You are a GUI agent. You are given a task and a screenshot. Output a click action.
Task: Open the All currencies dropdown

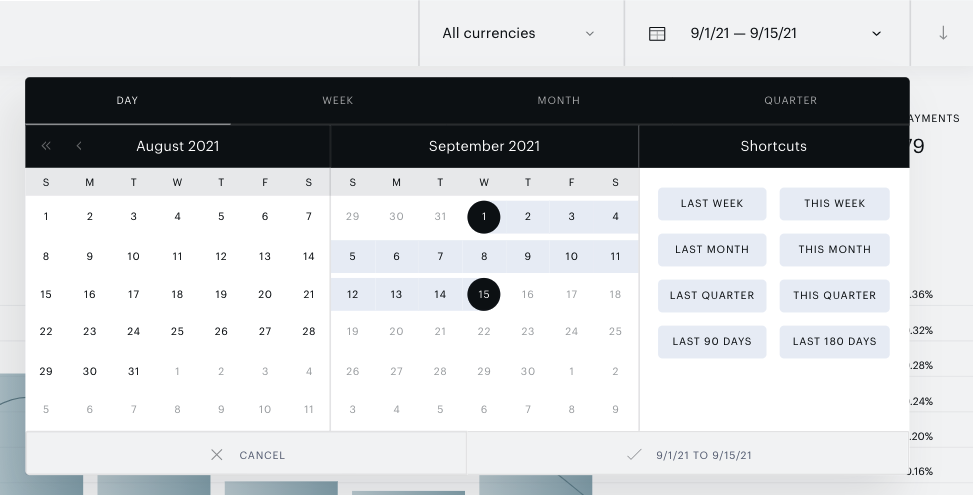(x=521, y=33)
